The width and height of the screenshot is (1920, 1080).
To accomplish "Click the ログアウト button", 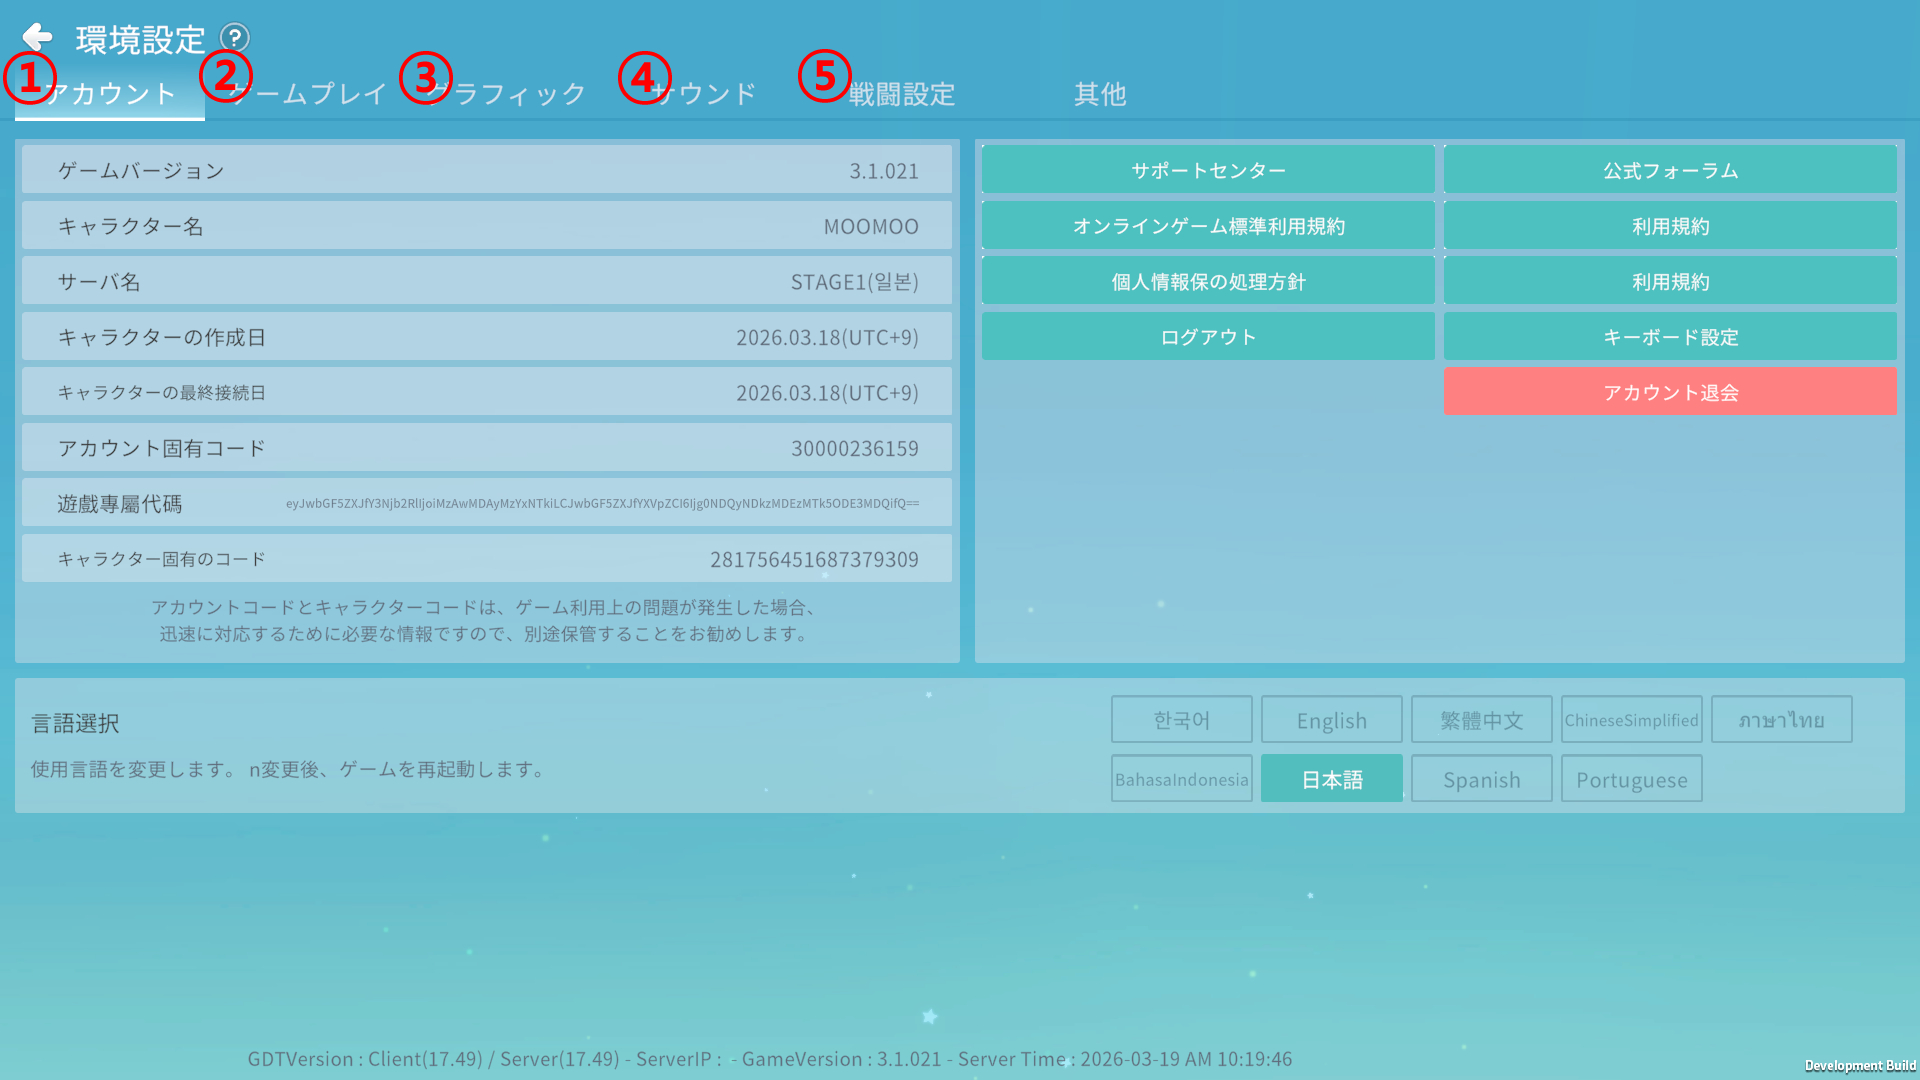I will [1208, 337].
